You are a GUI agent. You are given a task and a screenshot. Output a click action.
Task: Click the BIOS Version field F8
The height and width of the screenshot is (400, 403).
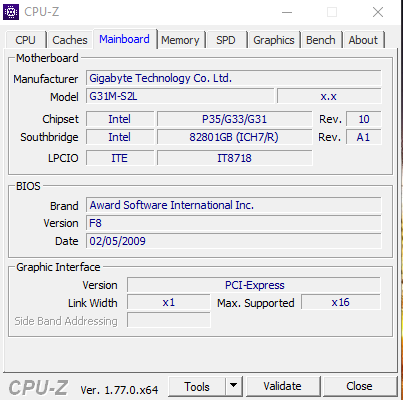[234, 223]
